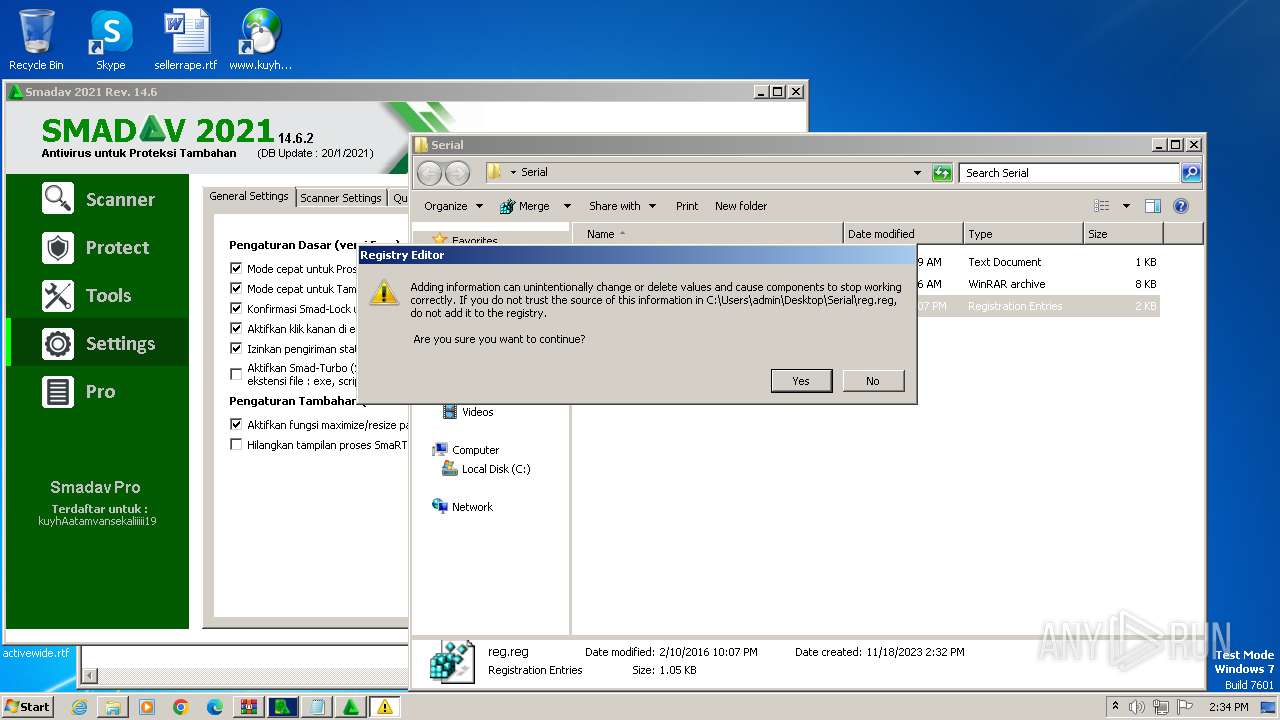Open Action Center flag tray icon
The height and width of the screenshot is (720, 1280).
(1186, 707)
